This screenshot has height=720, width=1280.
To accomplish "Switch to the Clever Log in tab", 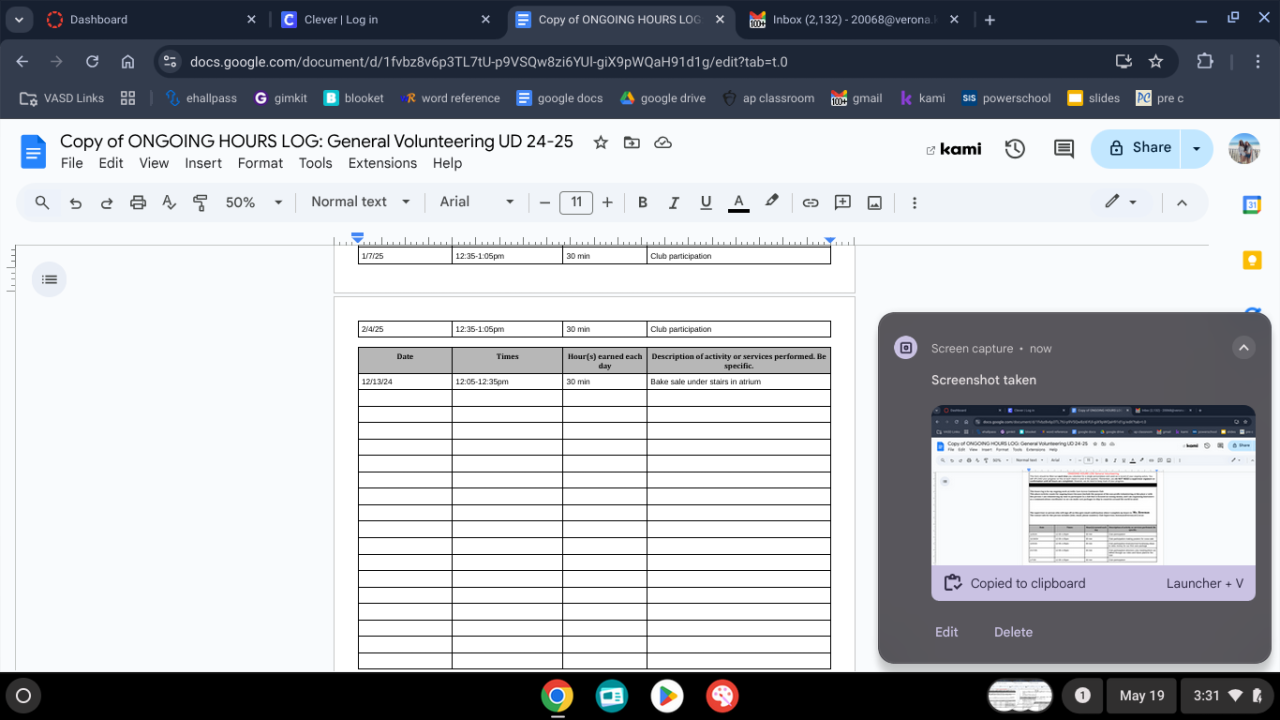I will [x=386, y=19].
